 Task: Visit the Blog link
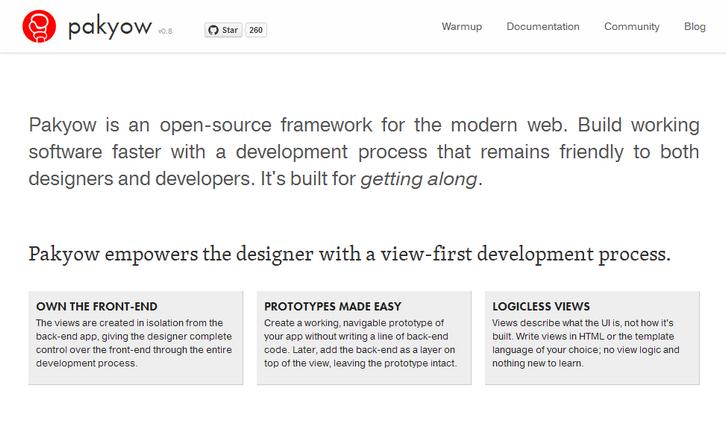click(694, 27)
